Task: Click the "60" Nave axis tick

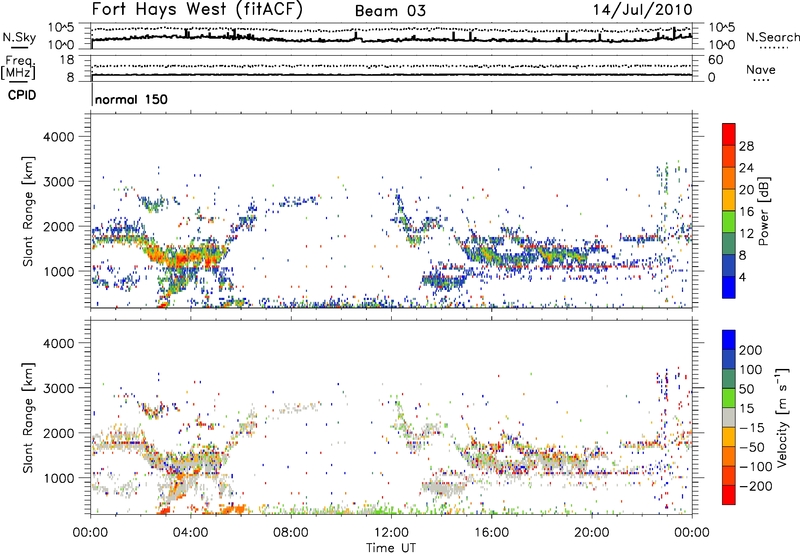Action: tap(715, 60)
